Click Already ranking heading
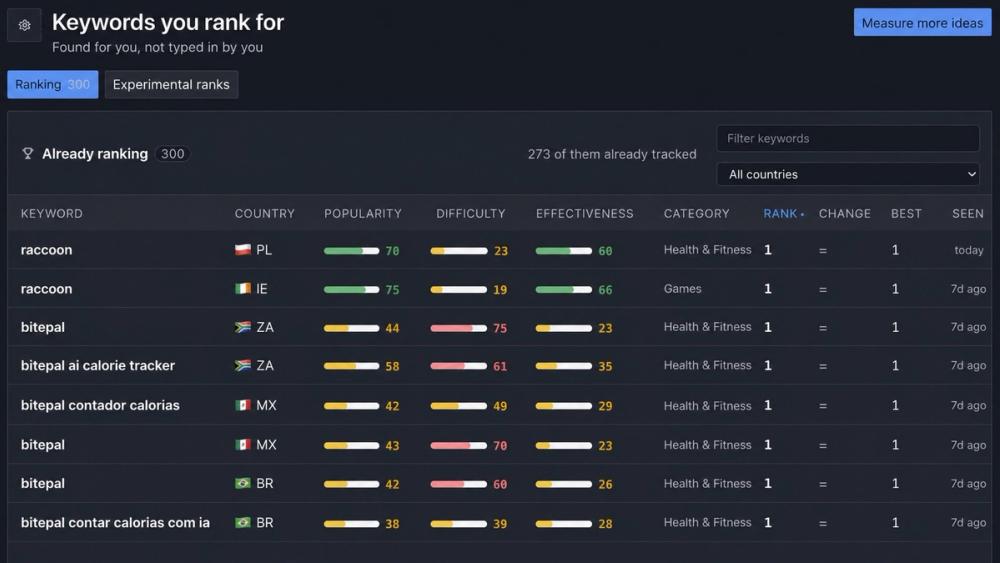Image resolution: width=1000 pixels, height=563 pixels. [95, 154]
